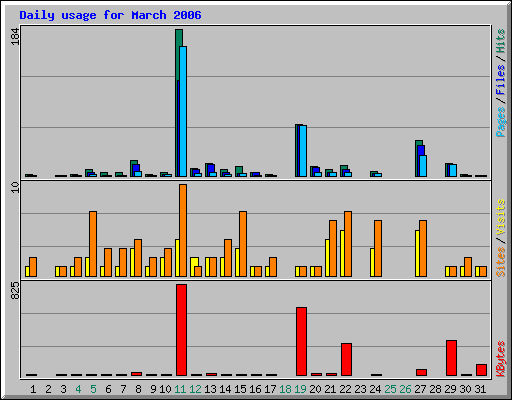
Task: Click the "10" middle axis value
Action: (15, 187)
